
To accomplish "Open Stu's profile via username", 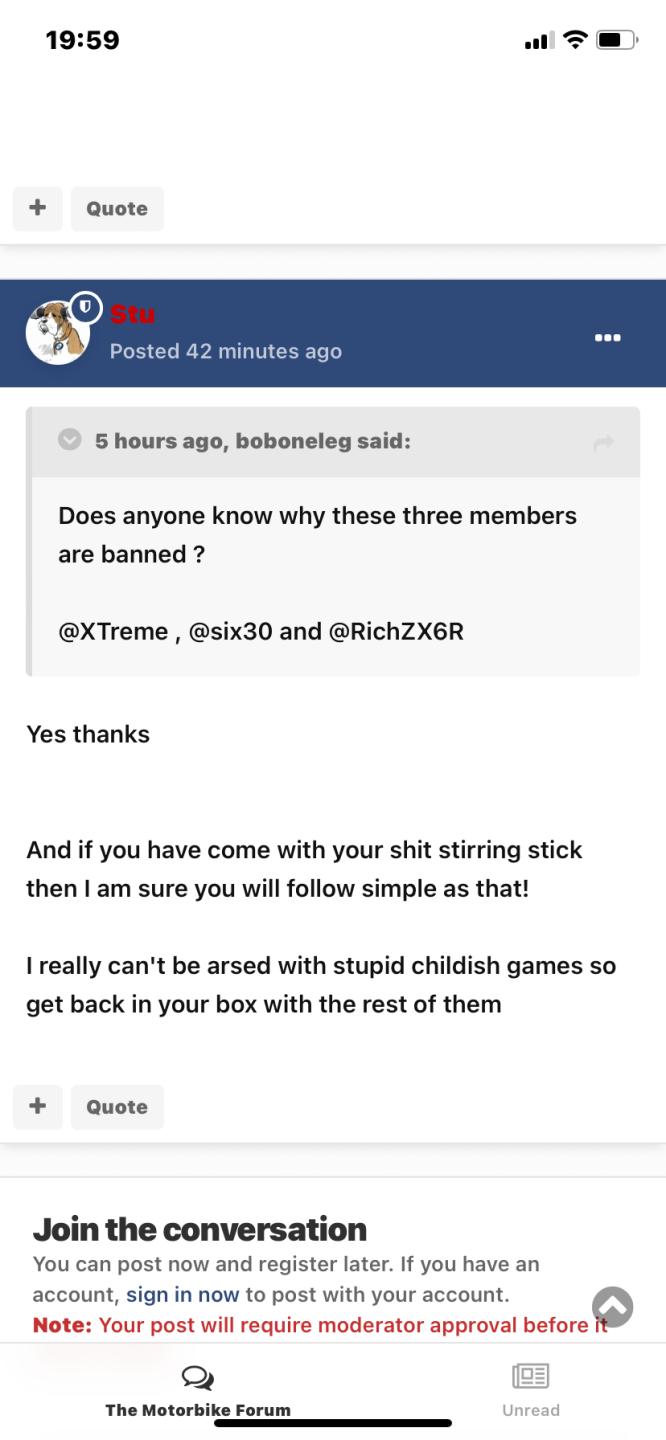I will (x=132, y=314).
